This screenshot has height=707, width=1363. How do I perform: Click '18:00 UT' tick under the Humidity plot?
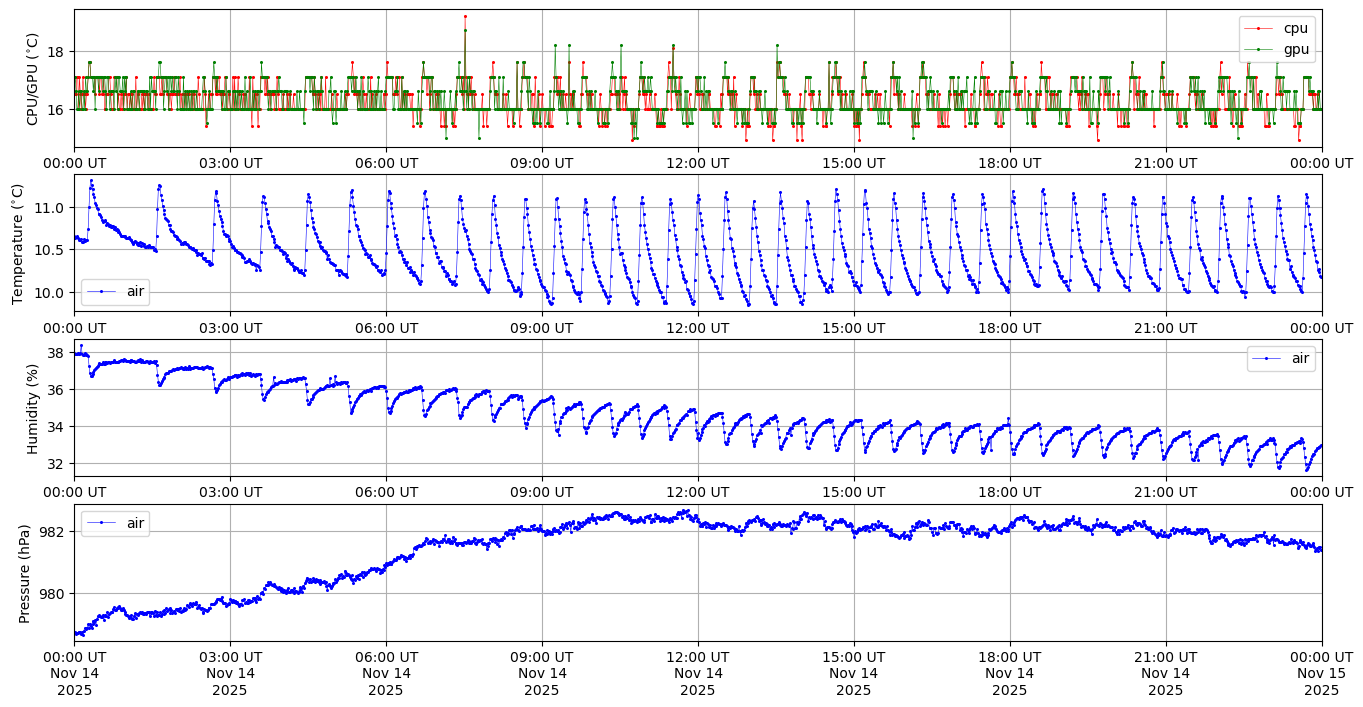coord(1009,492)
